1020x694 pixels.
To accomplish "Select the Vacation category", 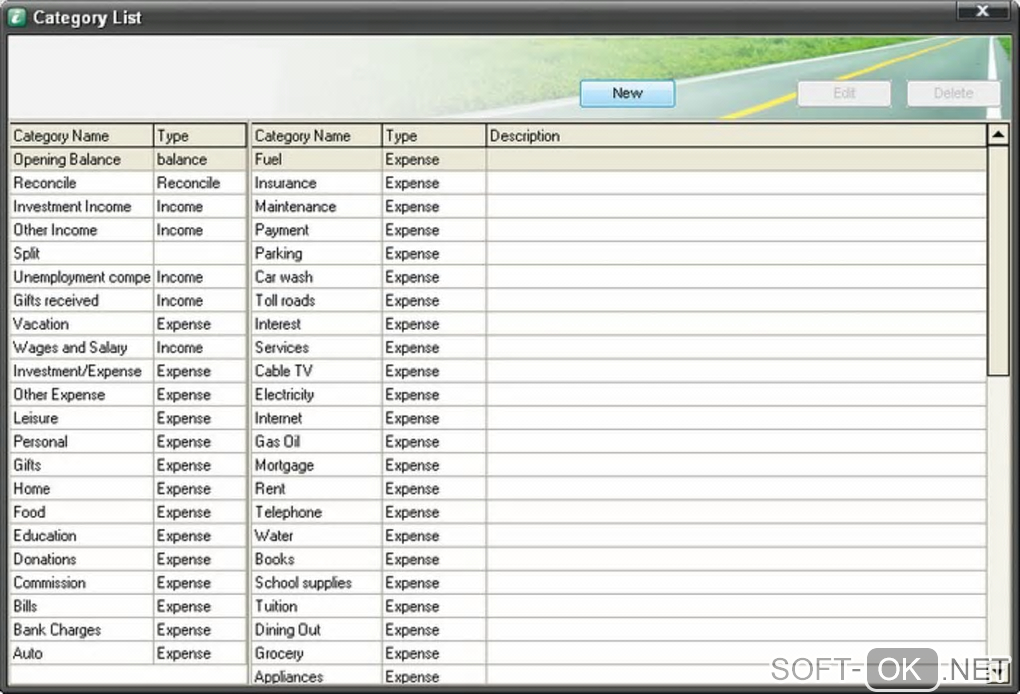I will (128, 324).
